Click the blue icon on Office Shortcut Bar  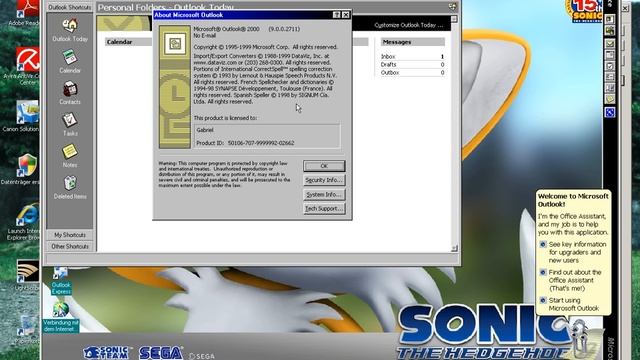point(610,112)
